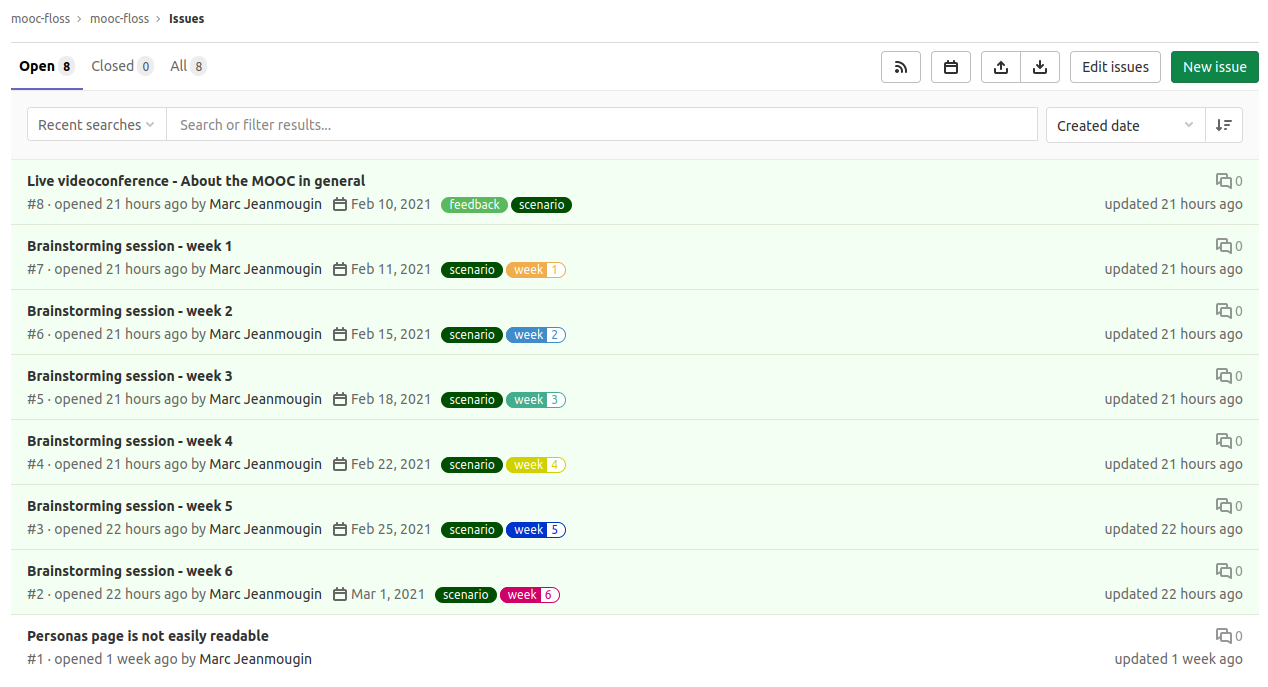1268x687 pixels.
Task: Click due date calendar icon for issue #7
Action: (340, 270)
